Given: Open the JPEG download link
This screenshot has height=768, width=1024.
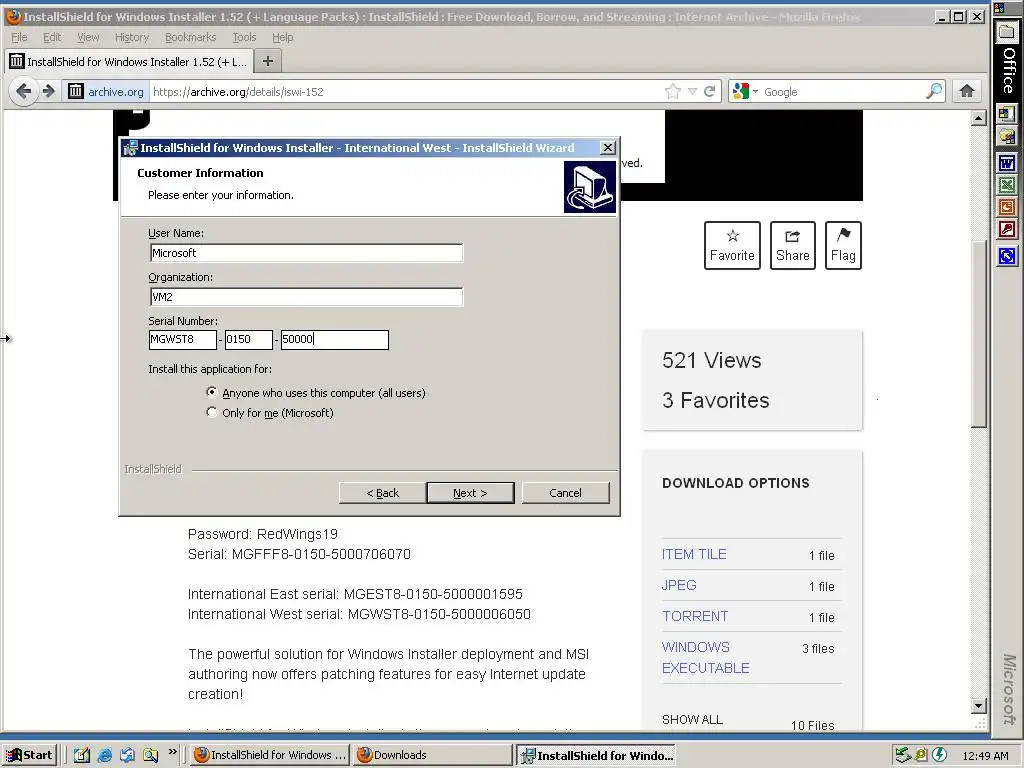Looking at the screenshot, I should tap(679, 585).
